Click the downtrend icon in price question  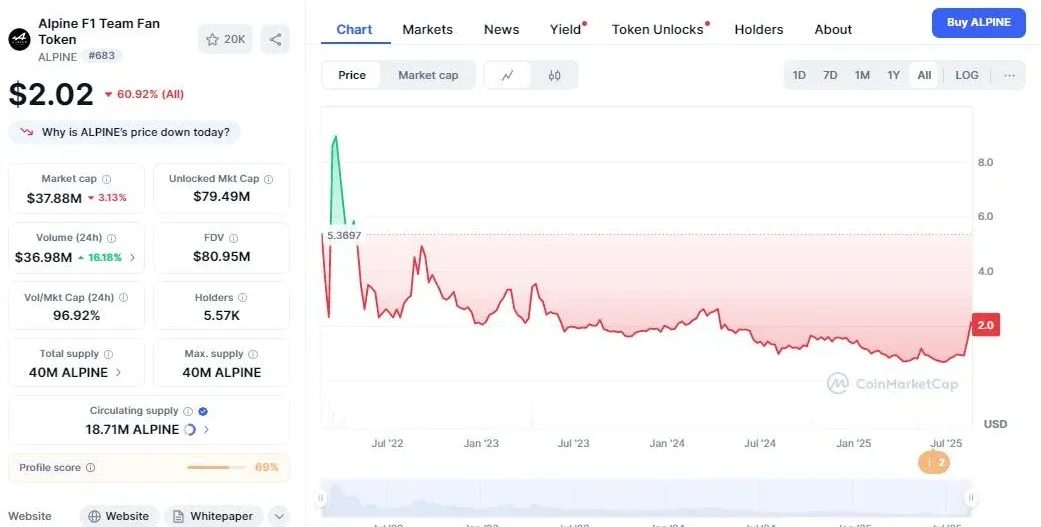pyautogui.click(x=27, y=132)
